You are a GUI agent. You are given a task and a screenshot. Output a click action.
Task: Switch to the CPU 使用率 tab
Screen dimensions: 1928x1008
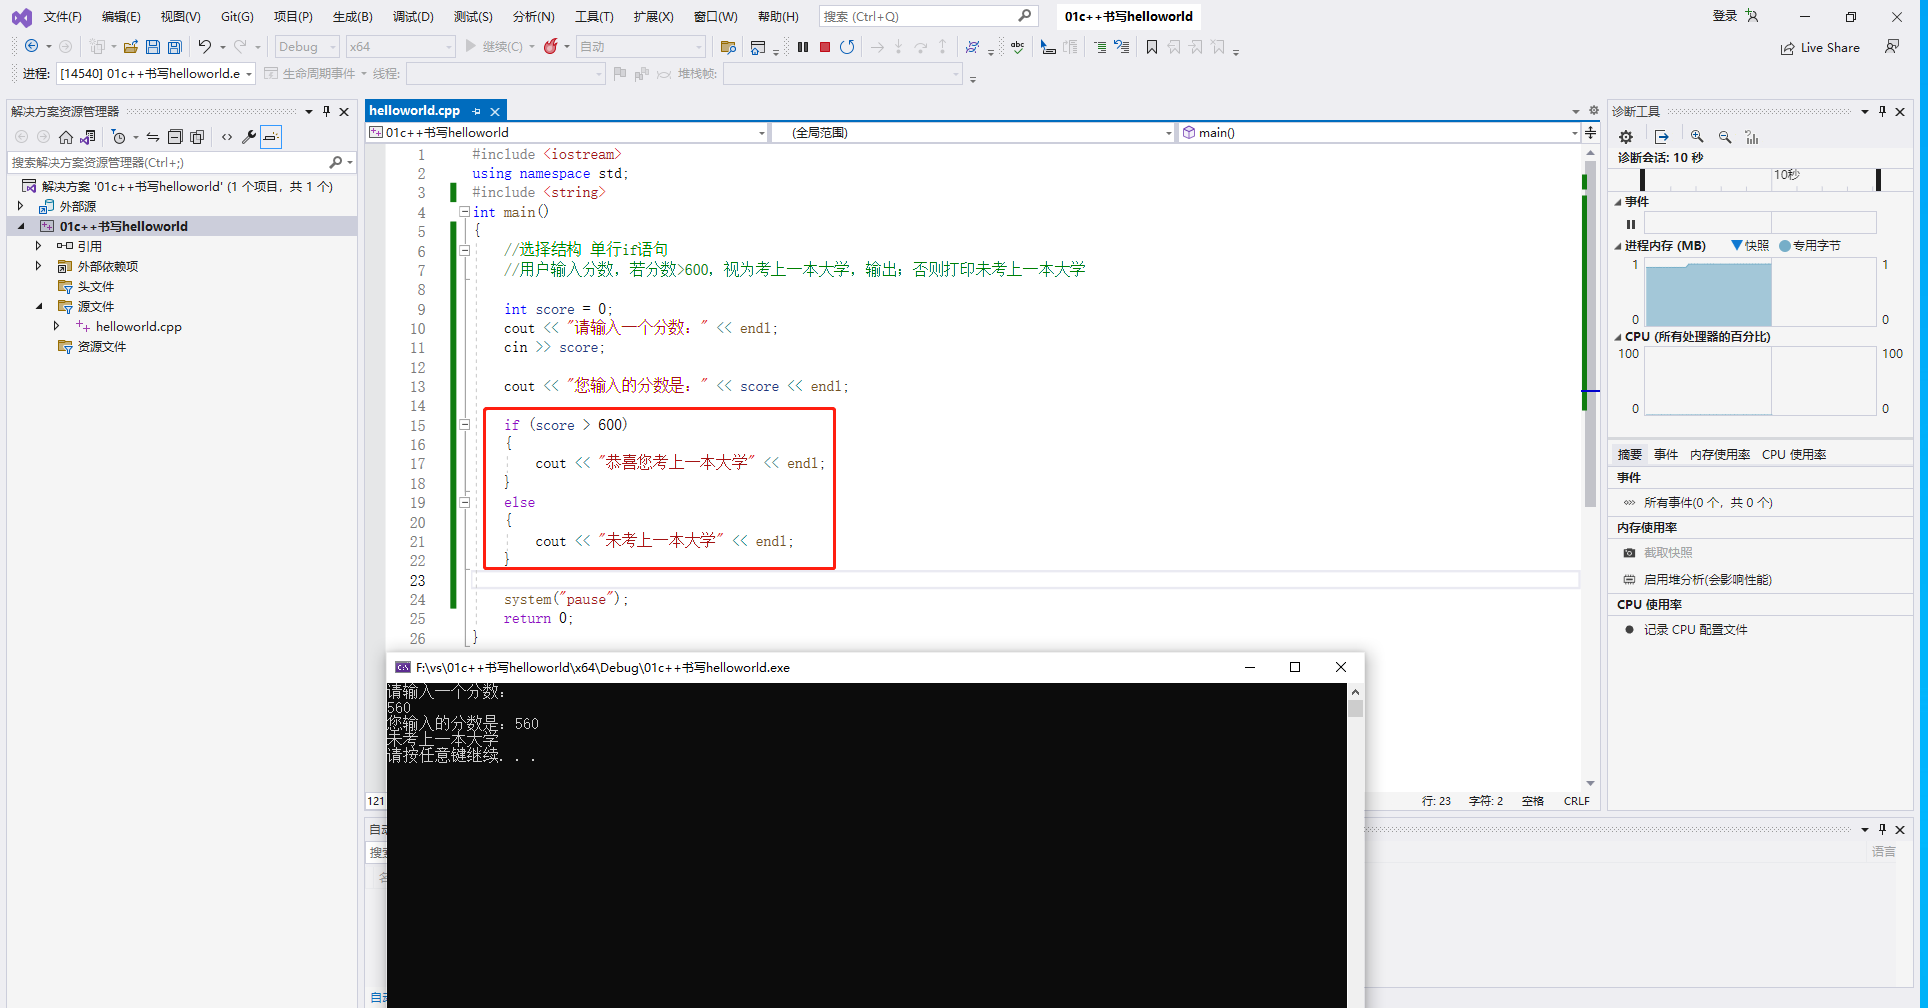1794,454
